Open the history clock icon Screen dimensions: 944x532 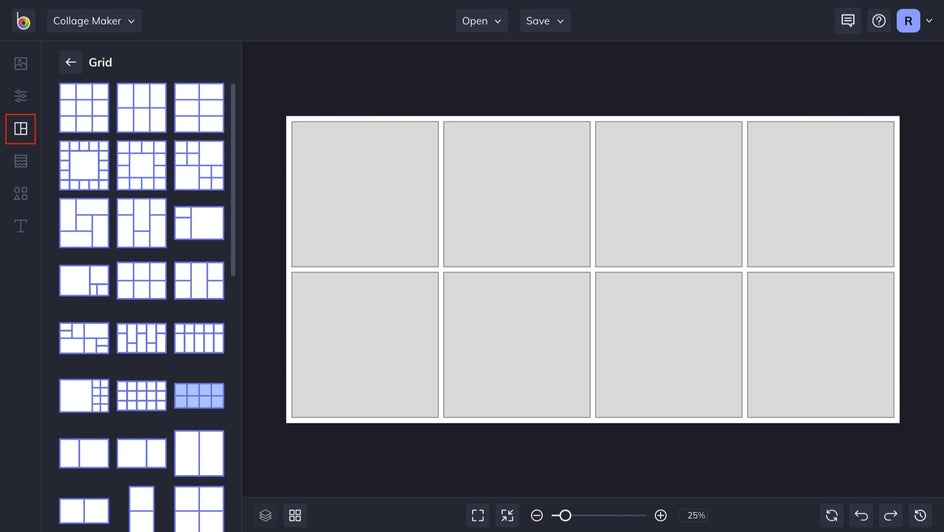pos(921,516)
